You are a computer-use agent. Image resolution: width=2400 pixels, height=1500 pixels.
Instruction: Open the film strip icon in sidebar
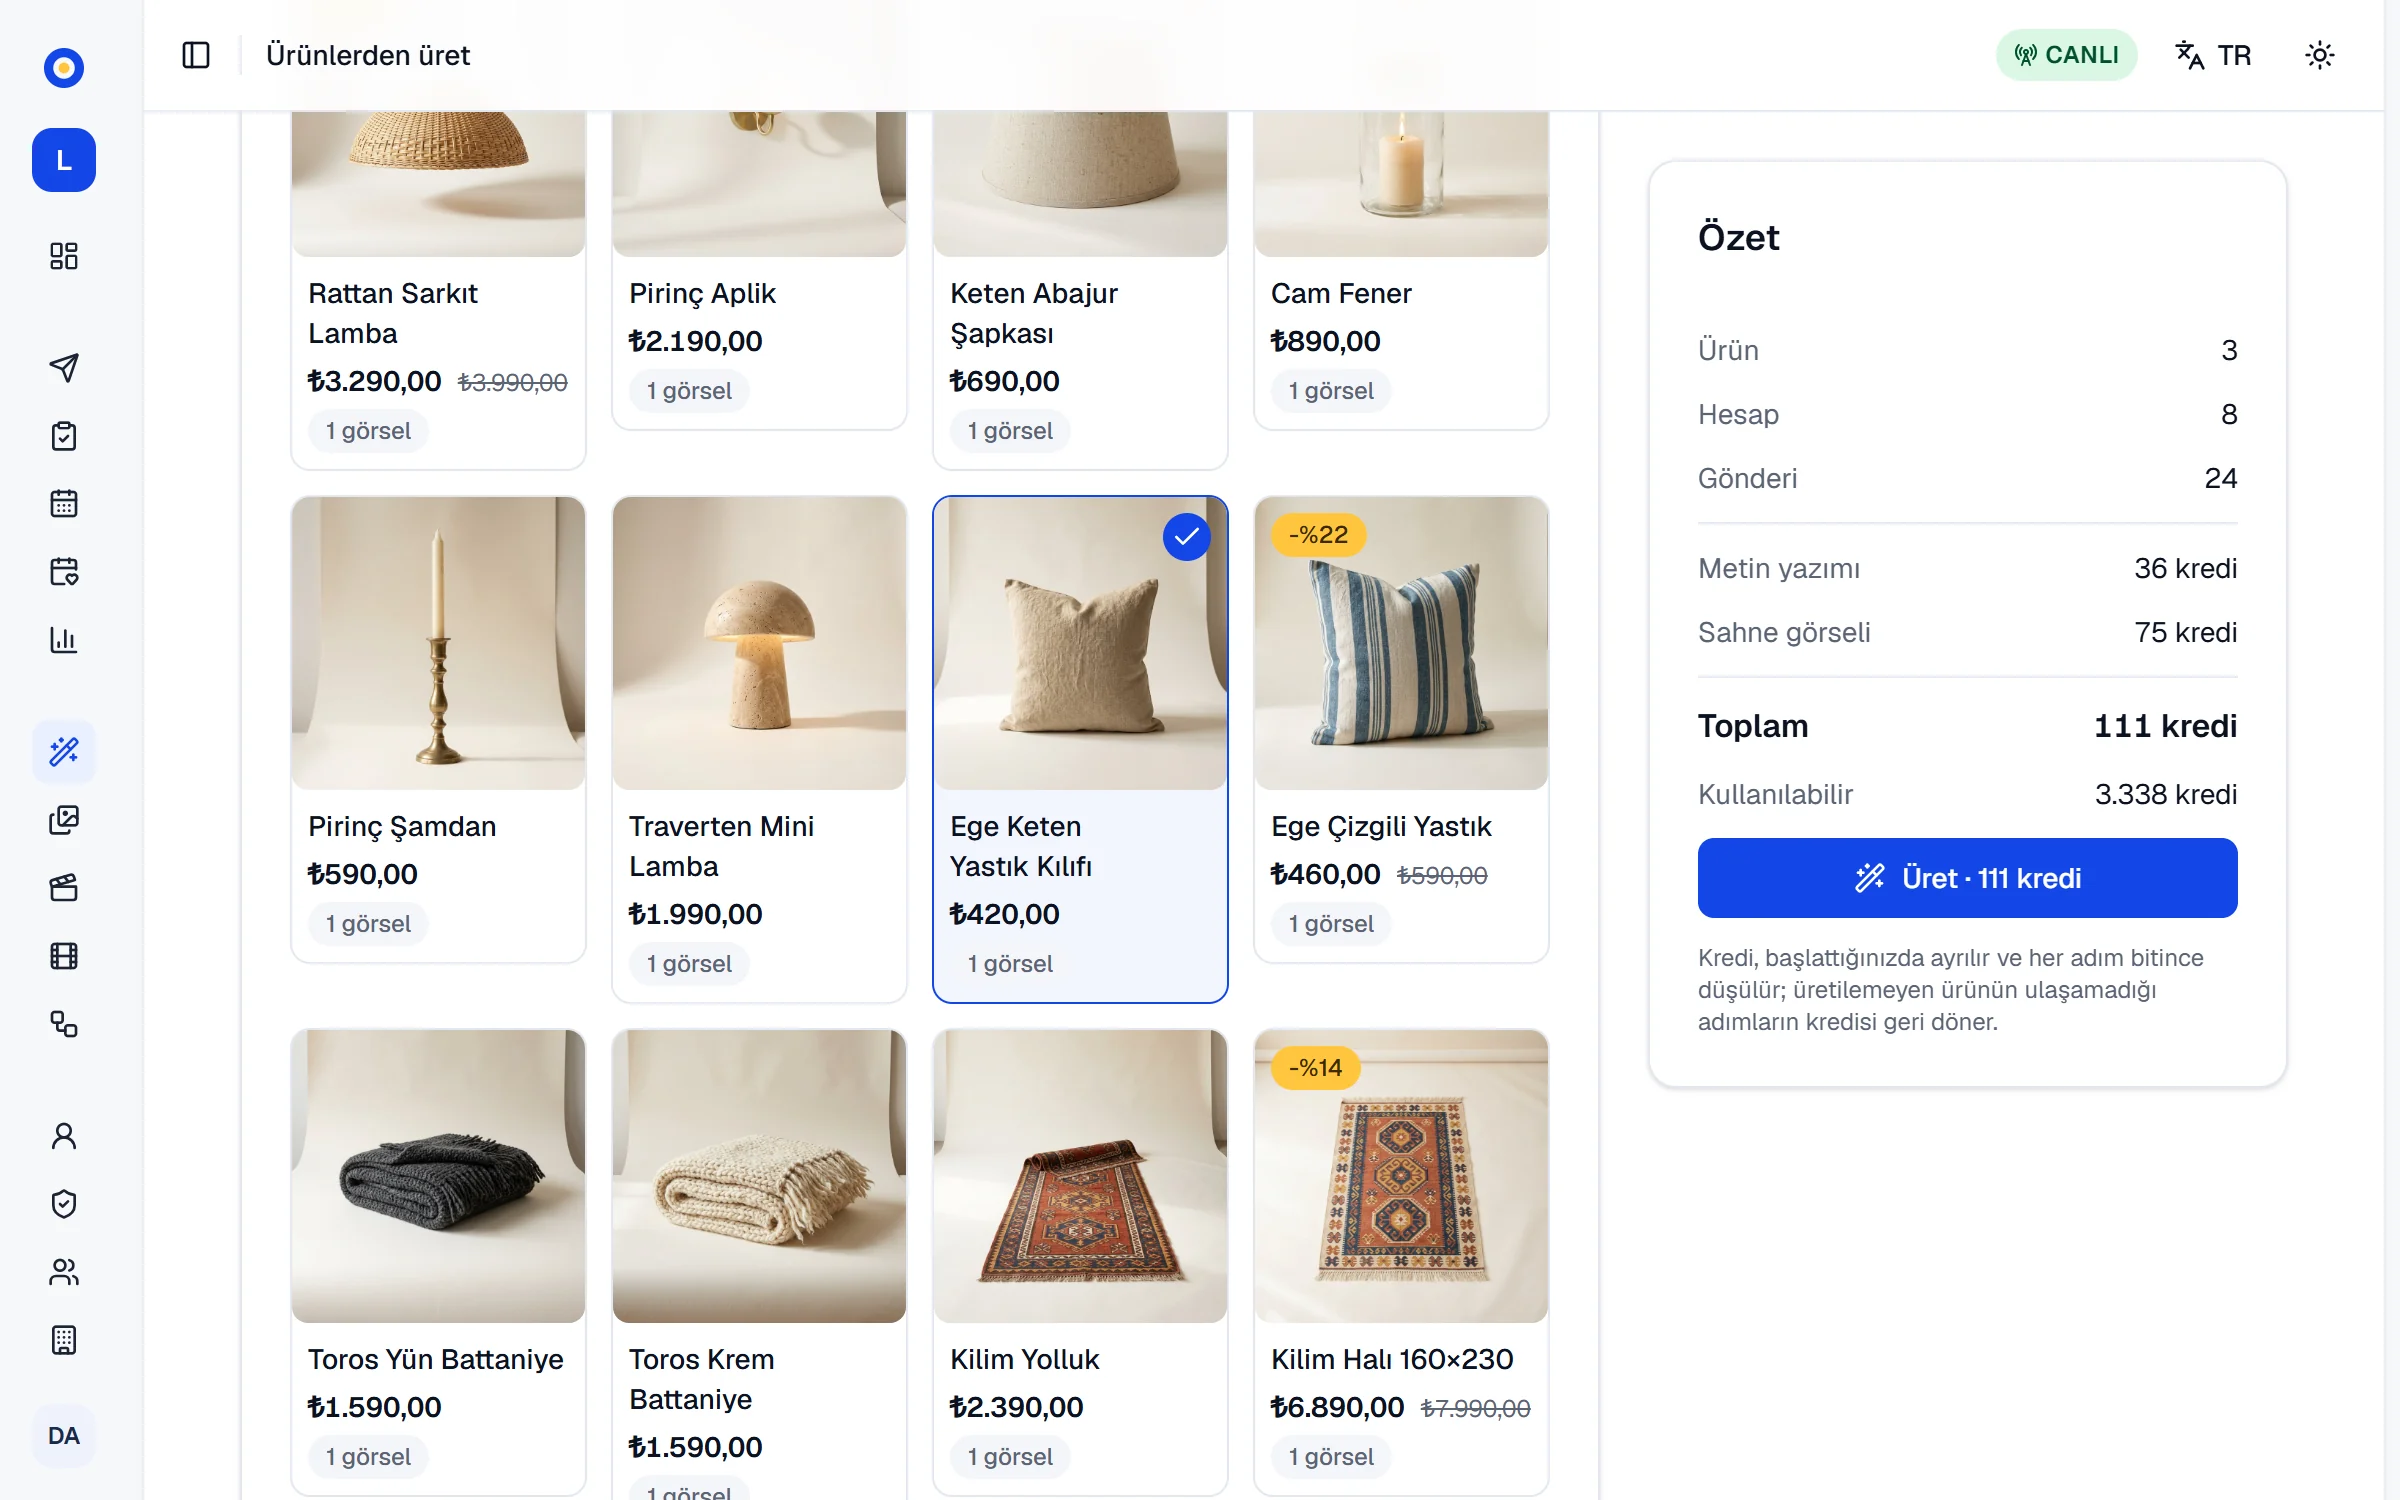[x=64, y=956]
